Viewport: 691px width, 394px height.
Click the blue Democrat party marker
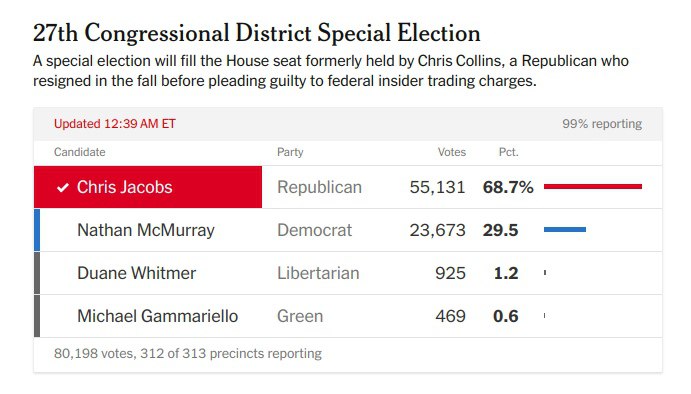tap(37, 230)
